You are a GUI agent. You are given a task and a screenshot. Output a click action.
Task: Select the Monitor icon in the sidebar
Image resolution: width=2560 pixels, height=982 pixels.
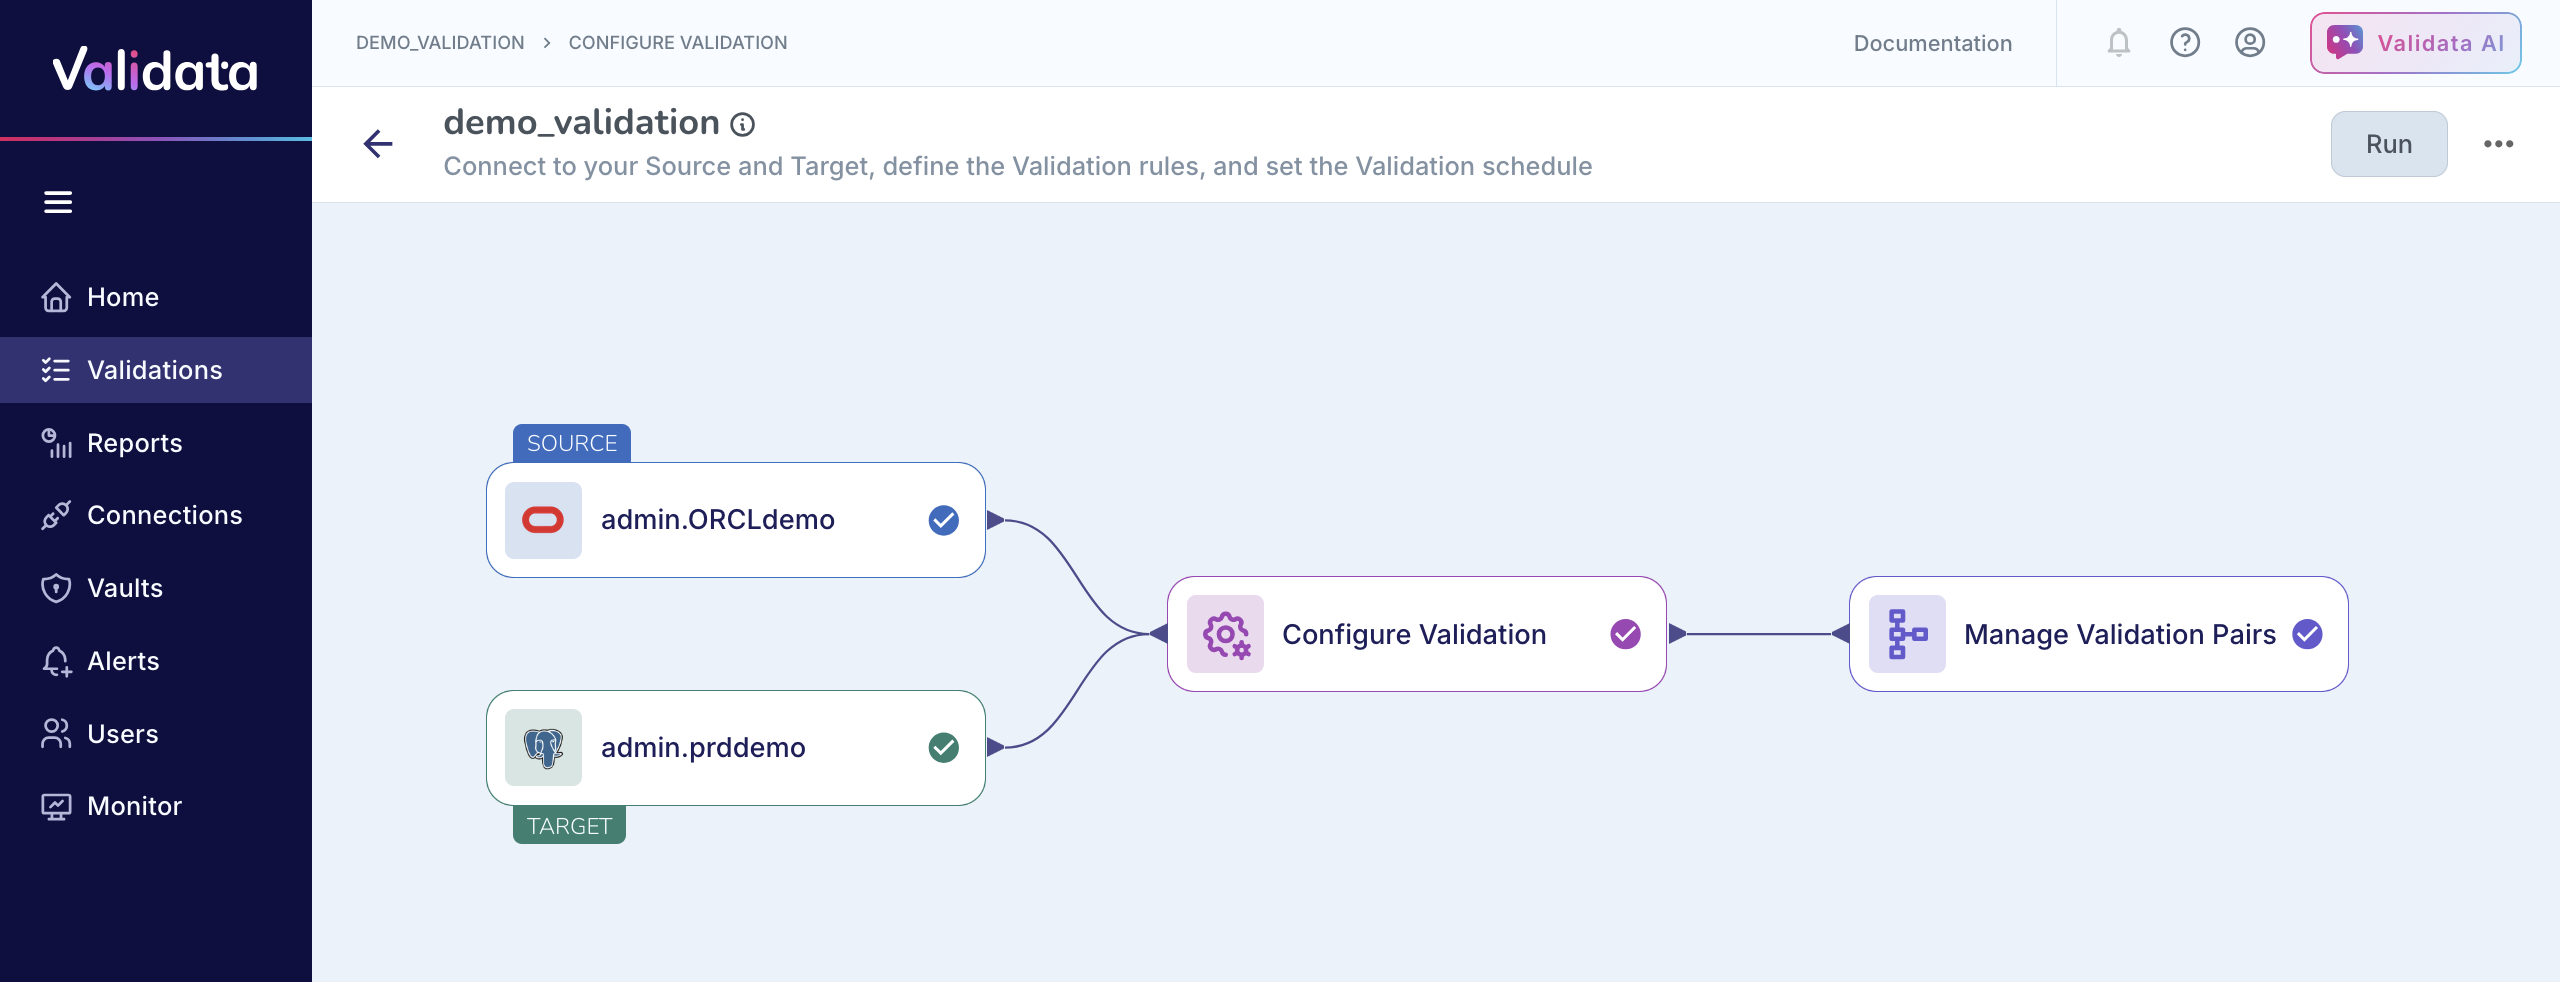(x=56, y=806)
